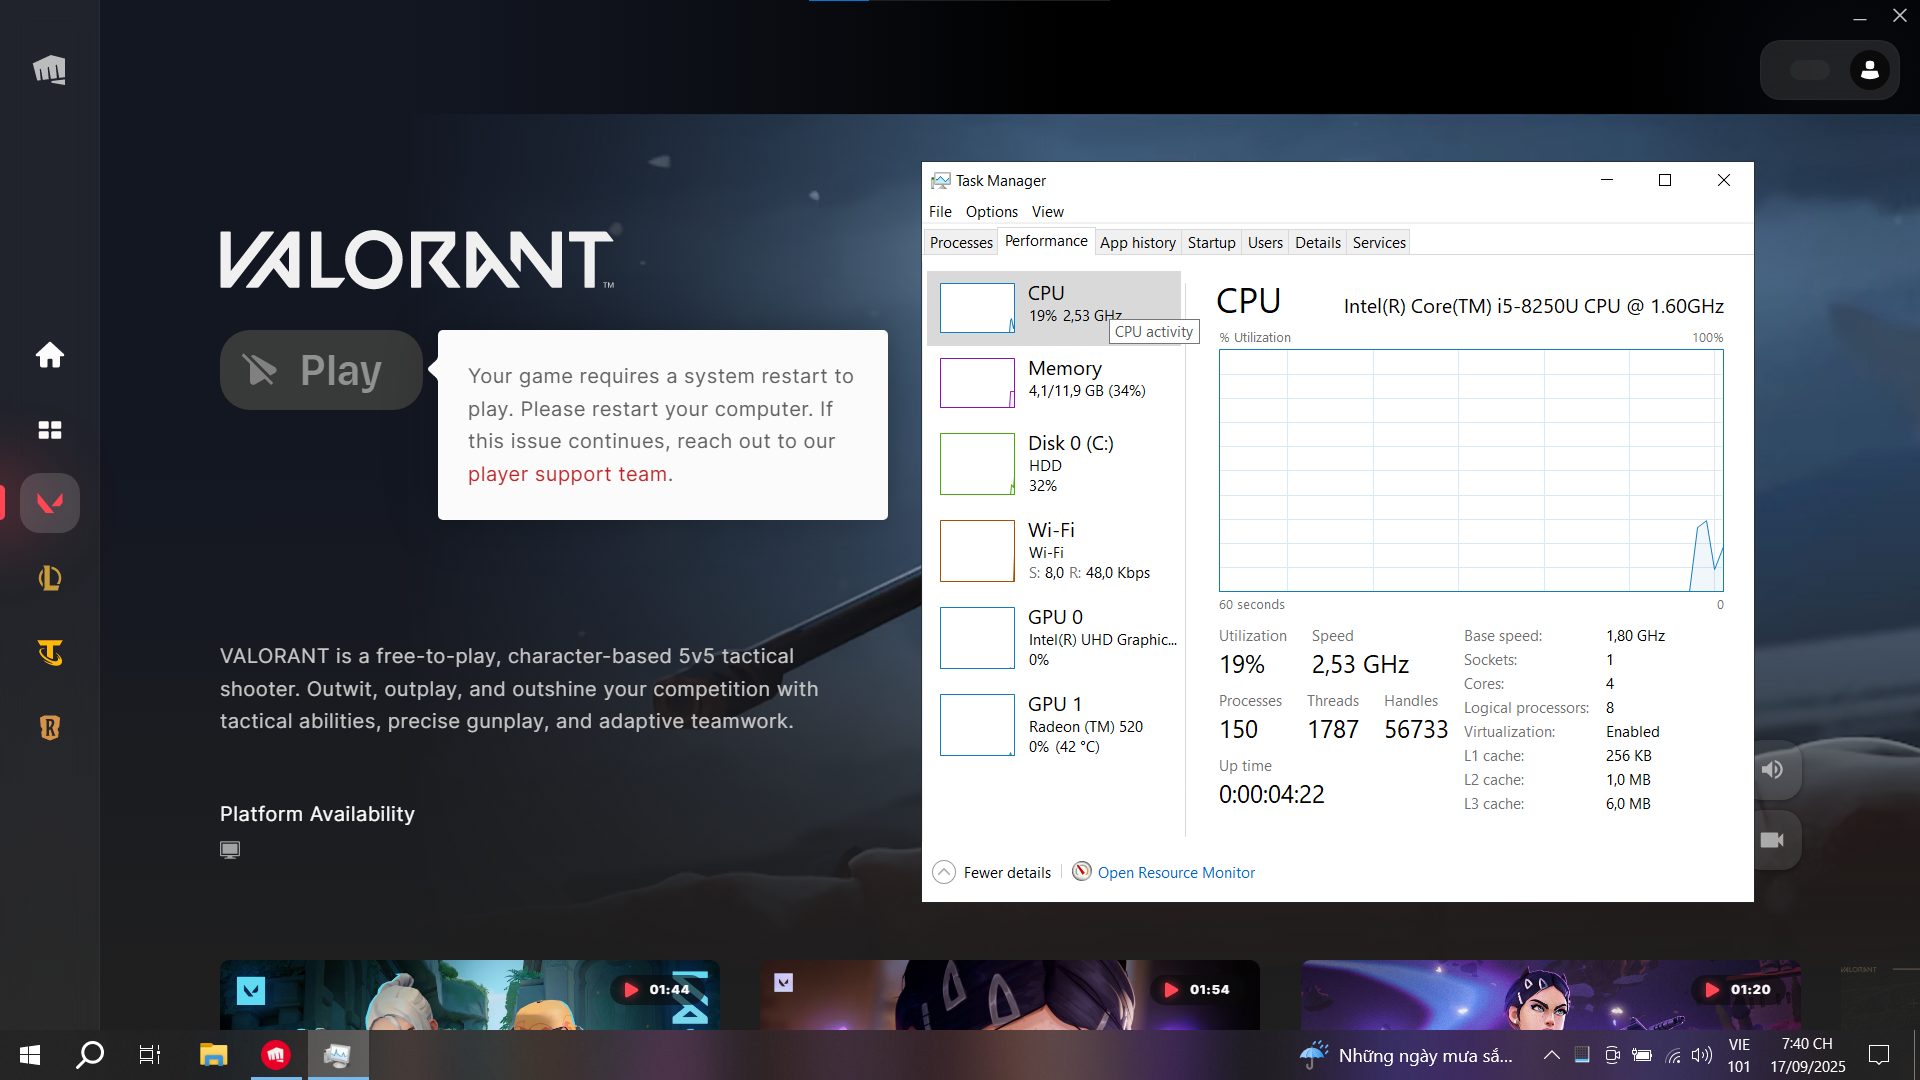This screenshot has width=1920, height=1080.
Task: Switch to the Startup tab
Action: [1211, 242]
